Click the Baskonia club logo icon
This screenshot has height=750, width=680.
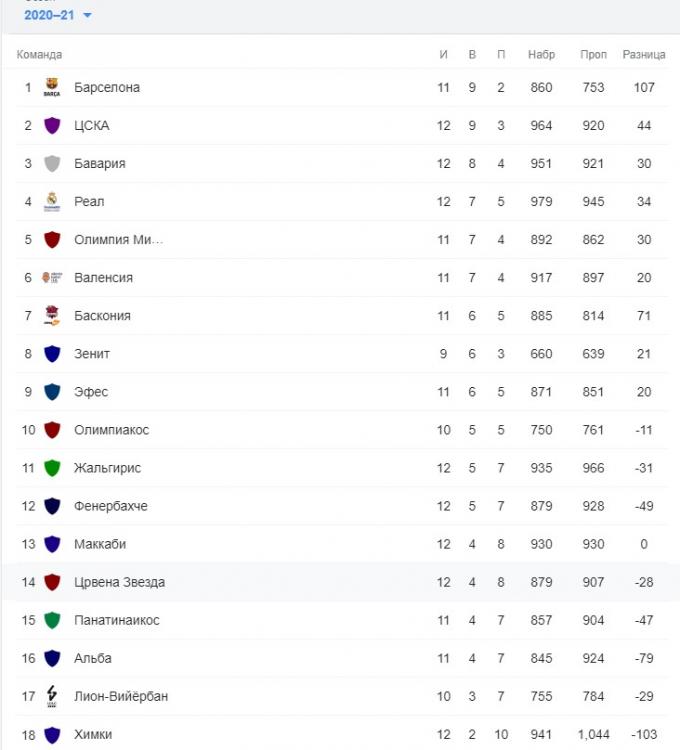coord(52,316)
